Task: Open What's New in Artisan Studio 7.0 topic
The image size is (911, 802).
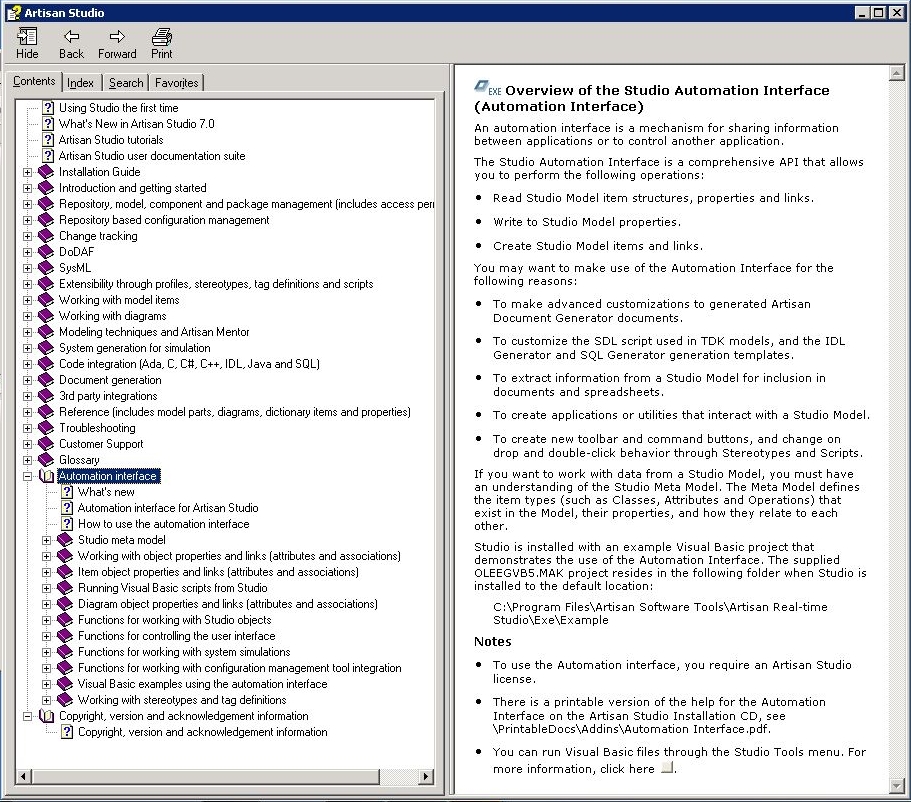Action: (137, 124)
